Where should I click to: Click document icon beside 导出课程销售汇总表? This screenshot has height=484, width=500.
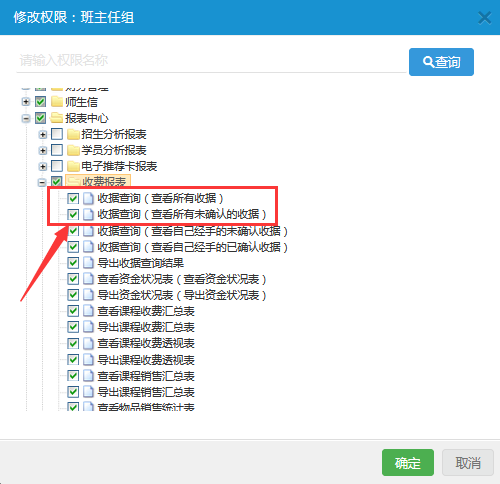coord(88,392)
